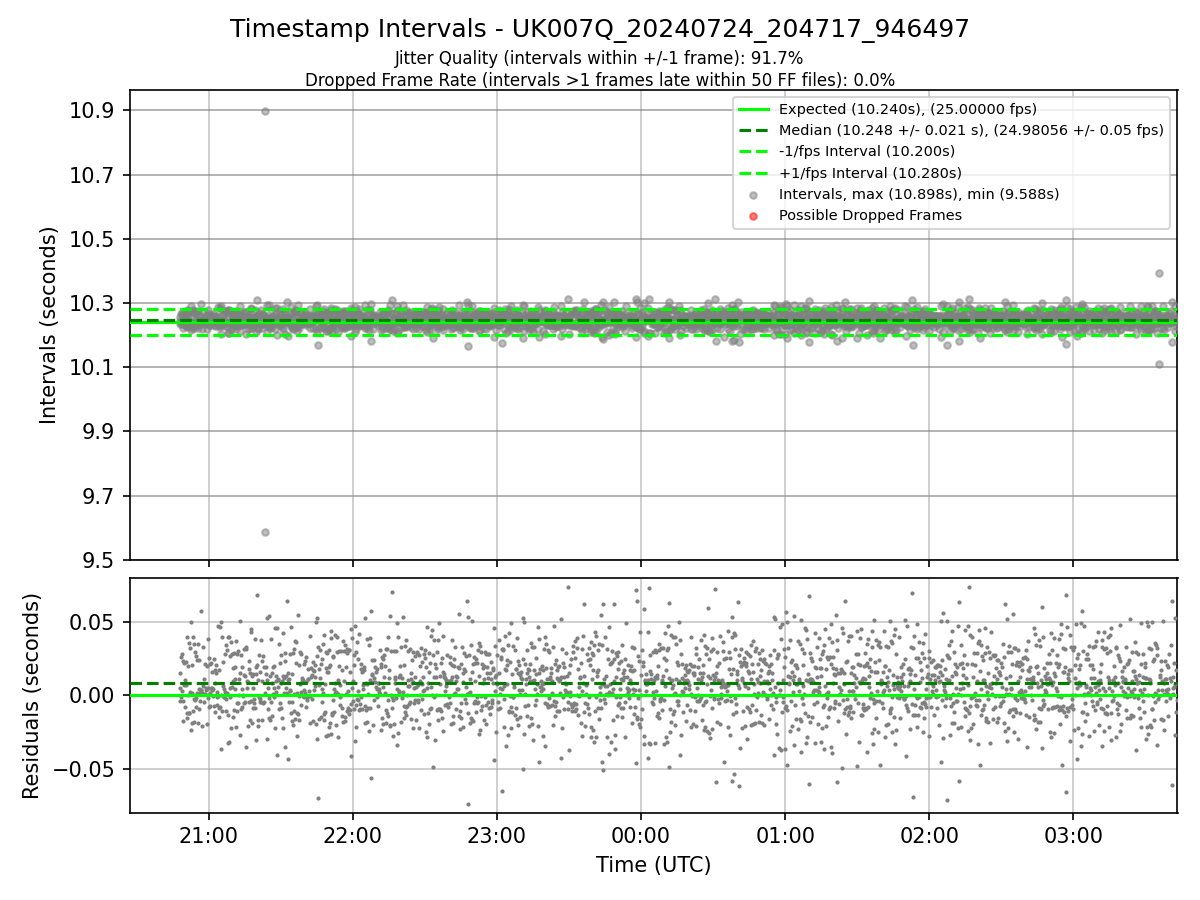Click the 21:00 tick label
The image size is (1200, 900).
coord(208,833)
